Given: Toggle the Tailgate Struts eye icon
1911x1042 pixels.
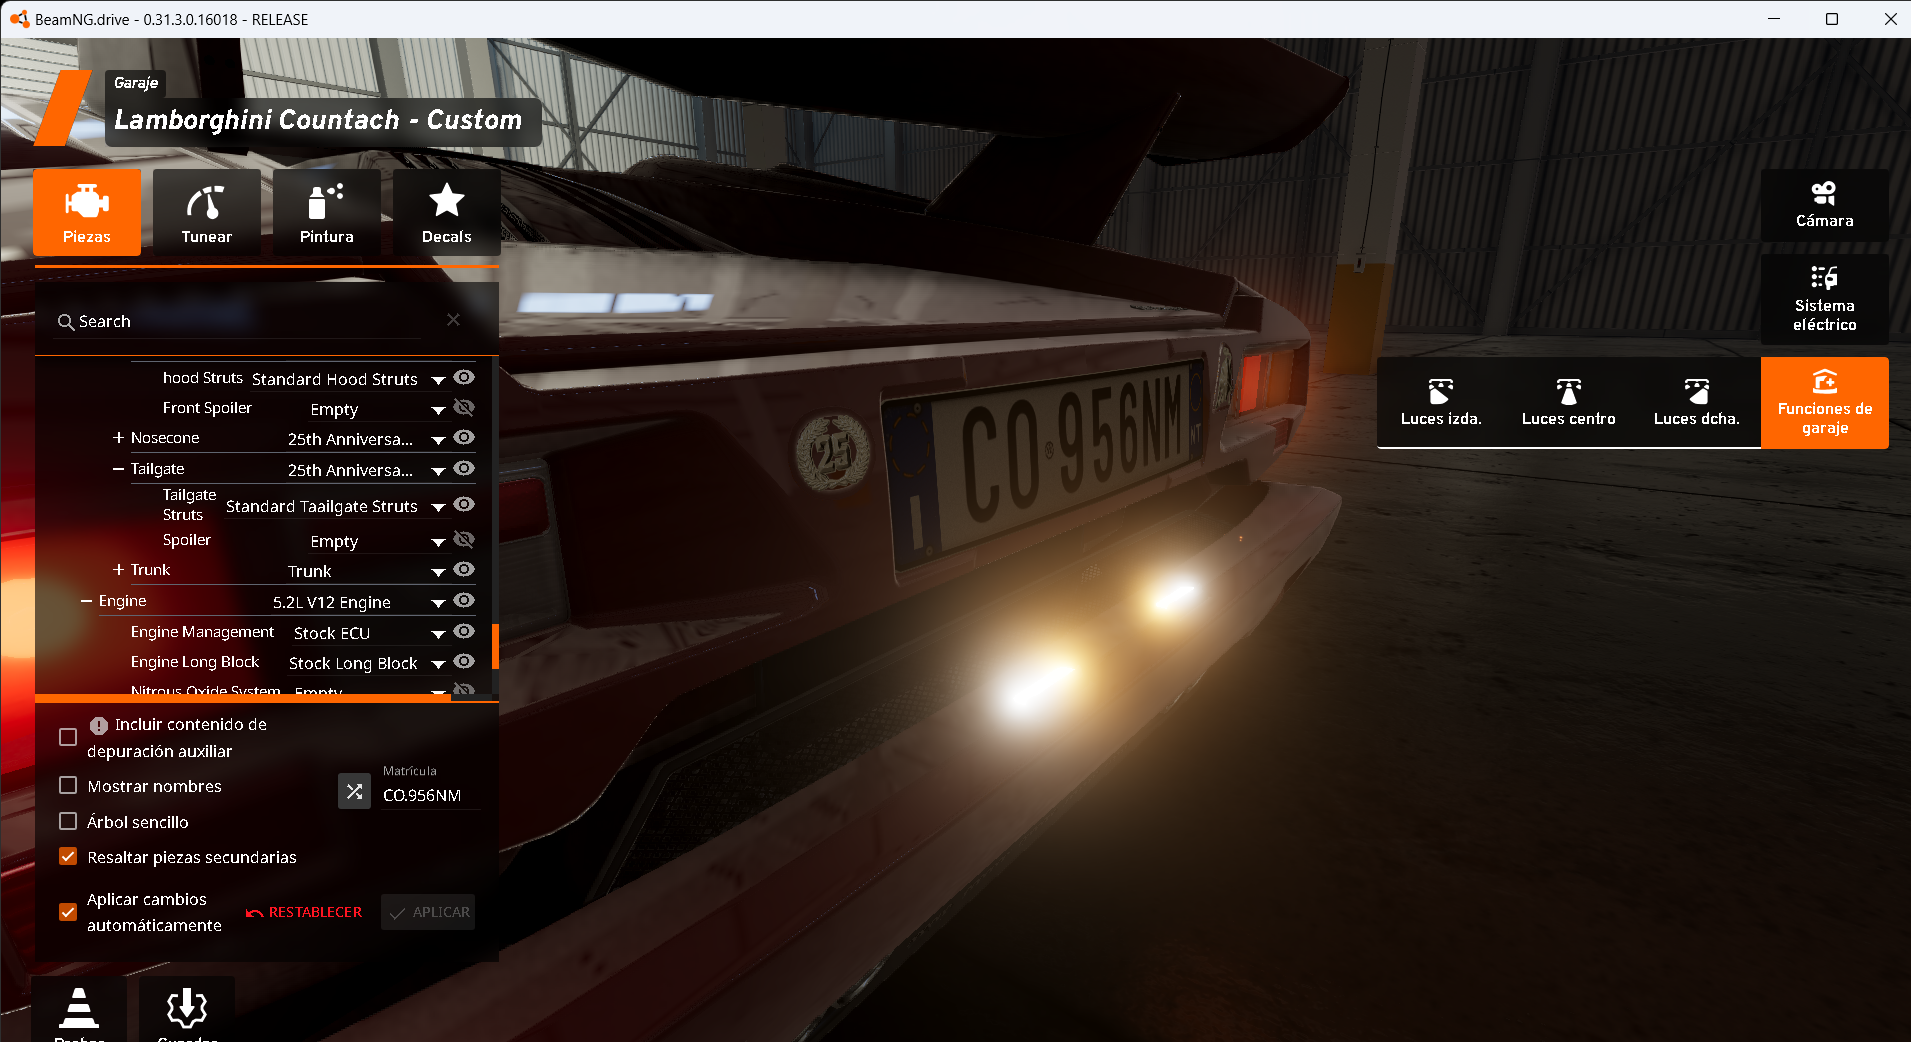Looking at the screenshot, I should tap(464, 504).
